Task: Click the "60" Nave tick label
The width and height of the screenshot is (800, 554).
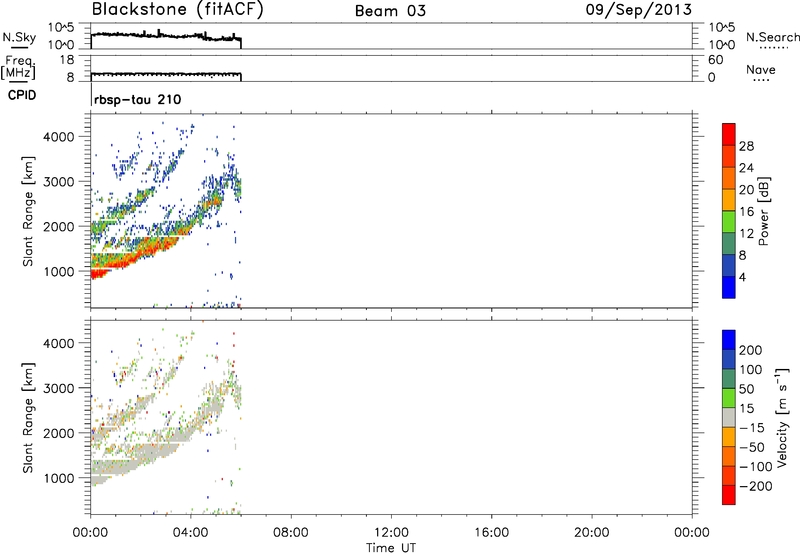Action: point(715,60)
